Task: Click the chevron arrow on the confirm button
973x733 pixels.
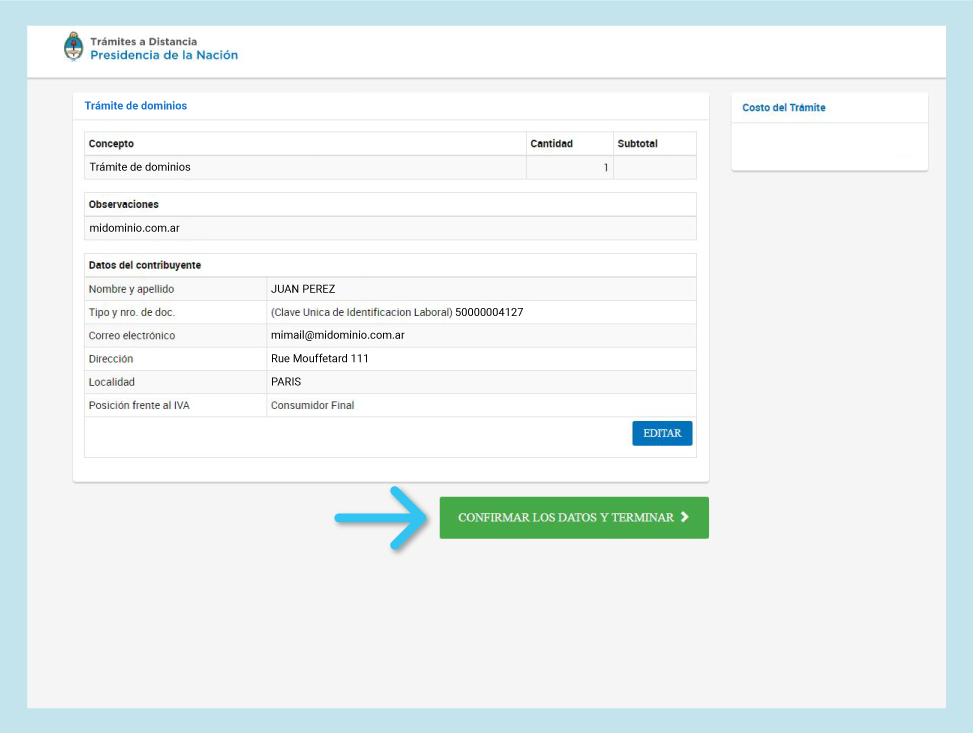Action: tap(684, 518)
